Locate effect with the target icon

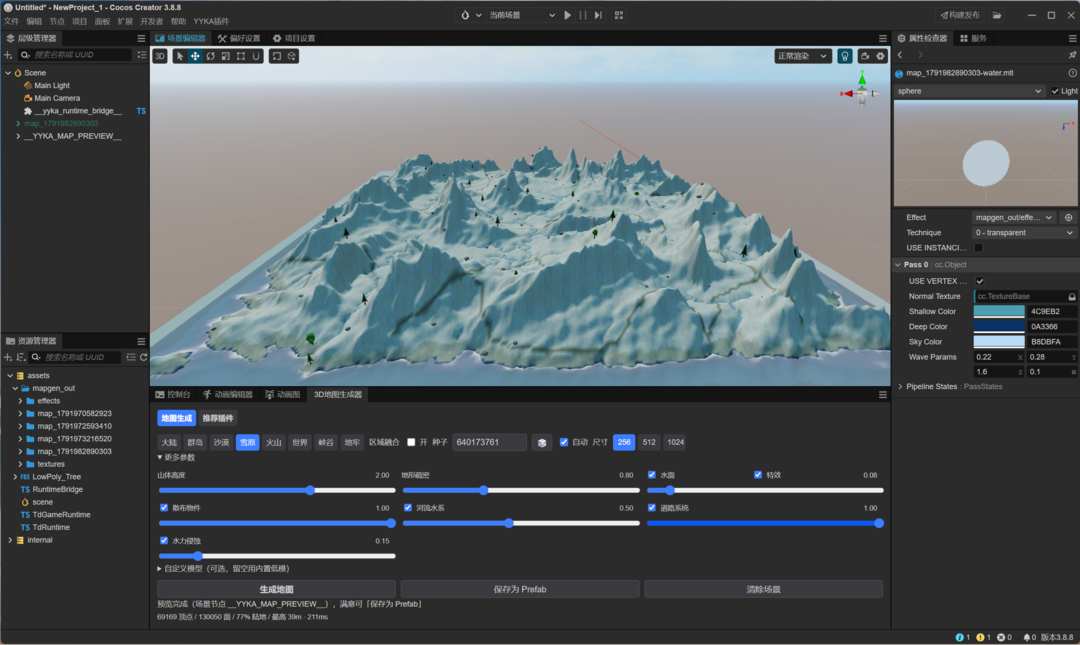pyautogui.click(x=1068, y=217)
